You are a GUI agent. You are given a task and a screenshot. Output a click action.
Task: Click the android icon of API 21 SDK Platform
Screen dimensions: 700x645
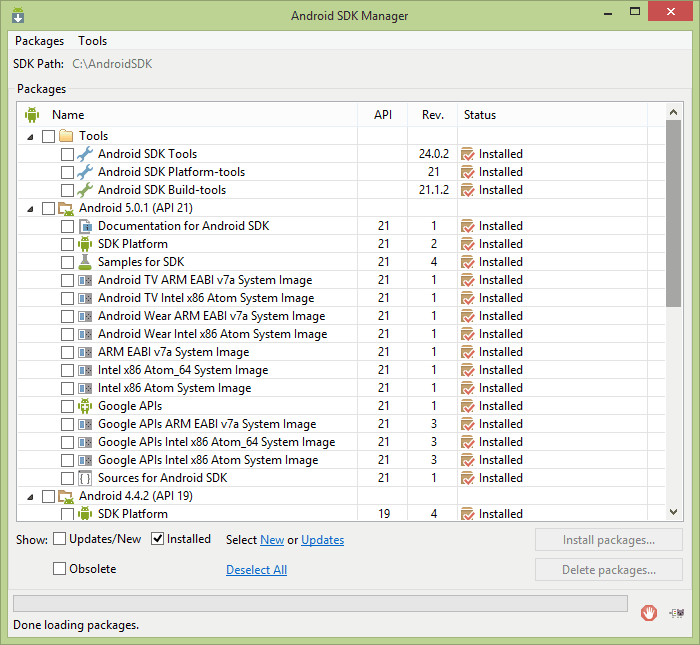pyautogui.click(x=85, y=244)
